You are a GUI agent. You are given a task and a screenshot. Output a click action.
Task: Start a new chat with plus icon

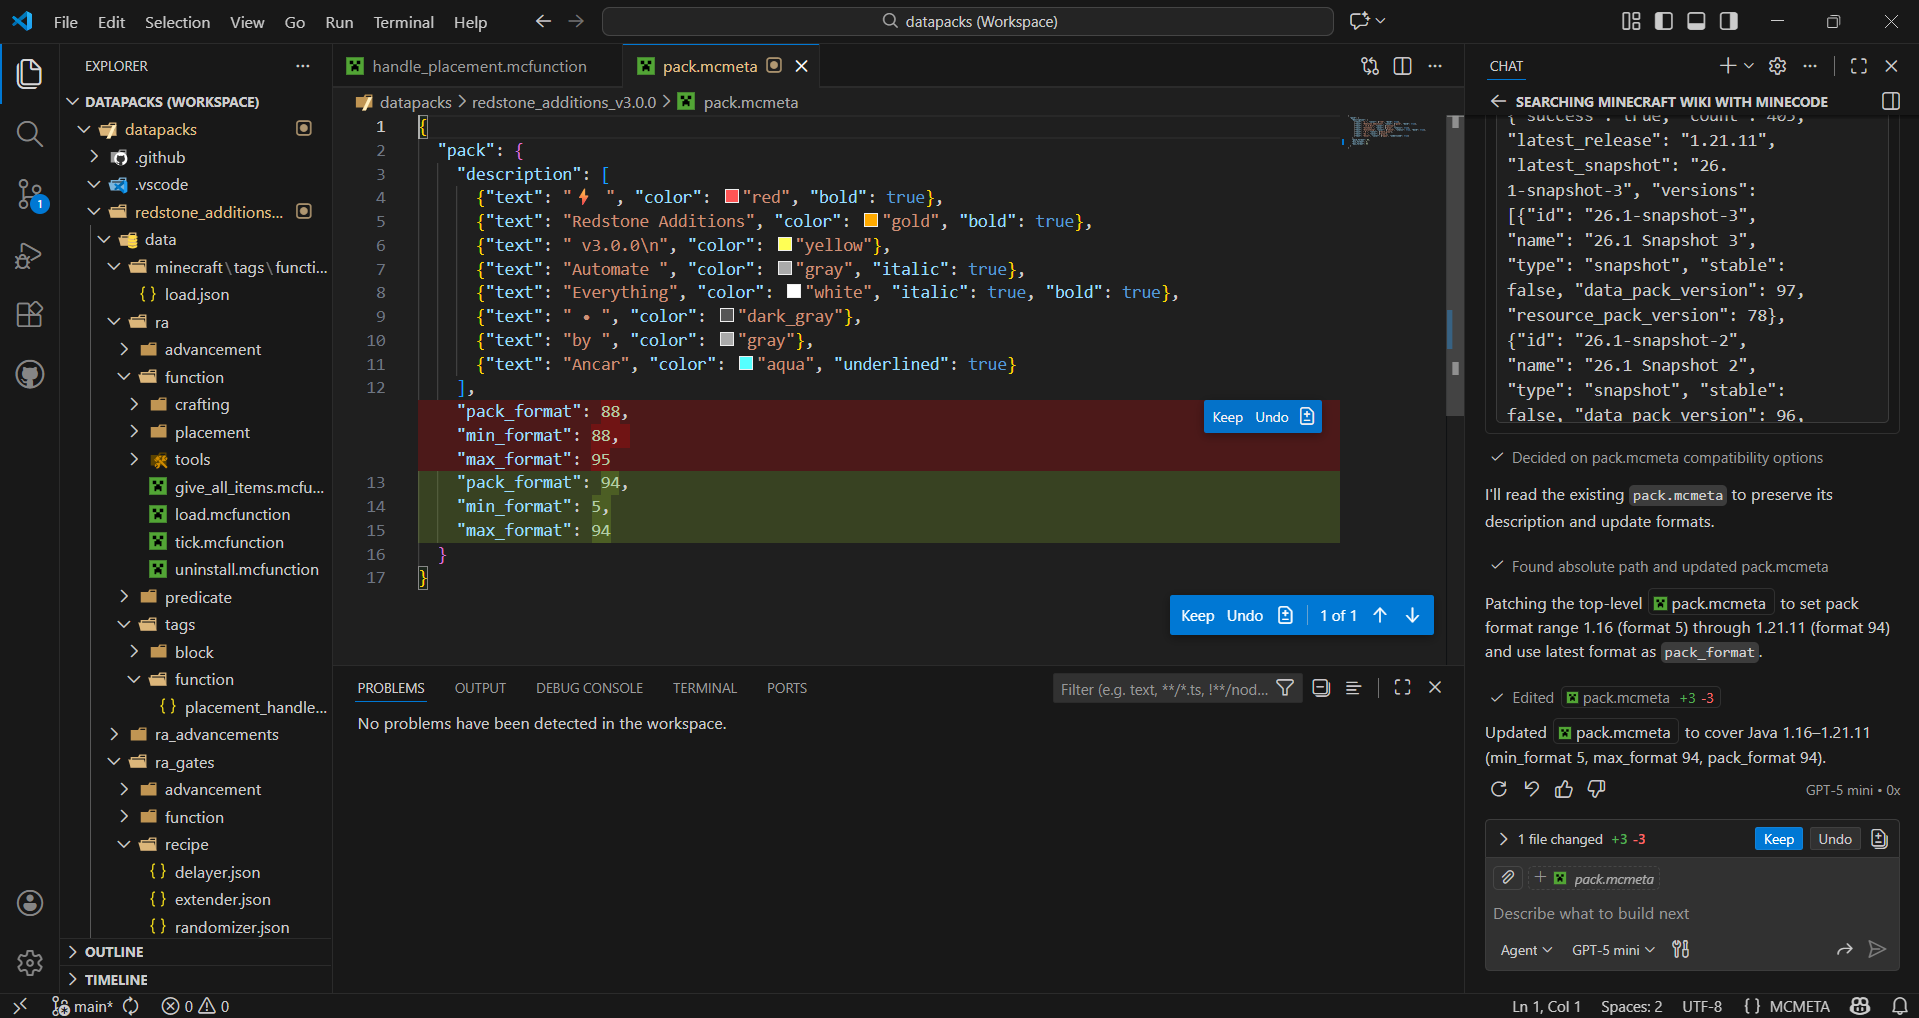(x=1727, y=66)
